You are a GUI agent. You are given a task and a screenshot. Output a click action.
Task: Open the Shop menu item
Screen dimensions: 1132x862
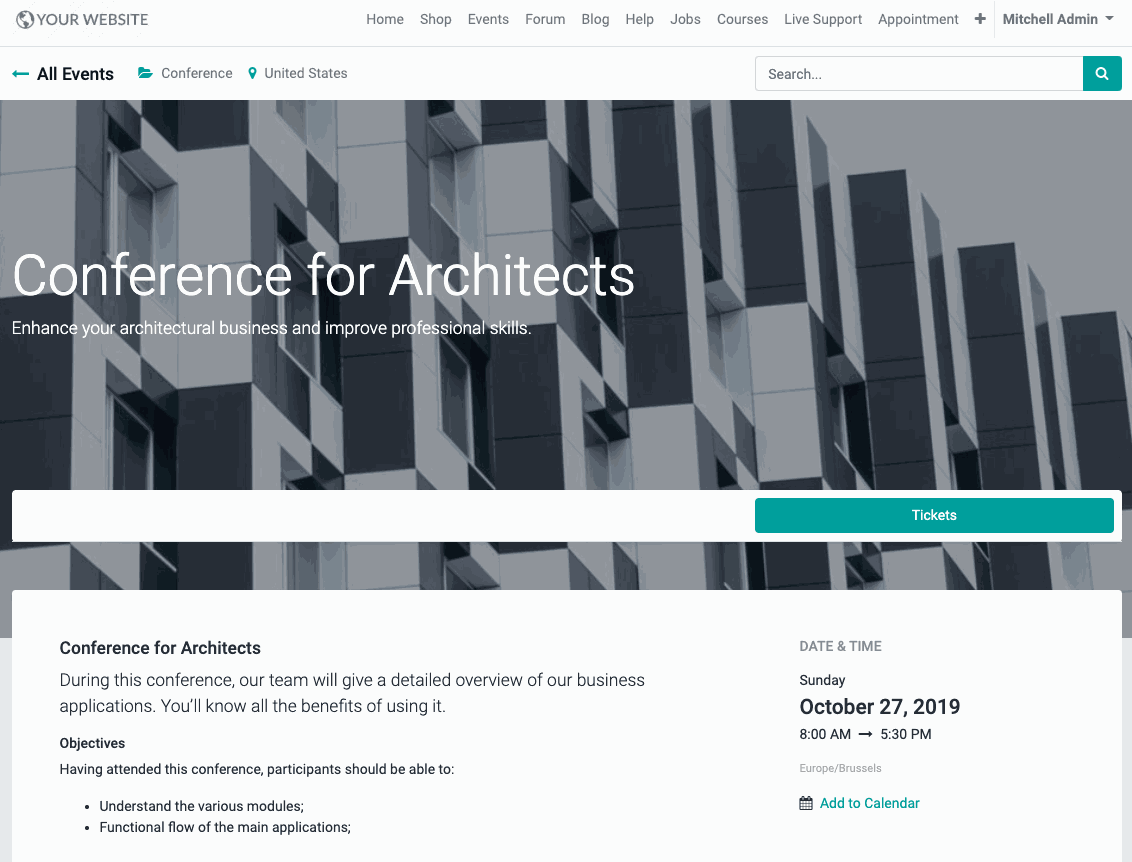(435, 19)
